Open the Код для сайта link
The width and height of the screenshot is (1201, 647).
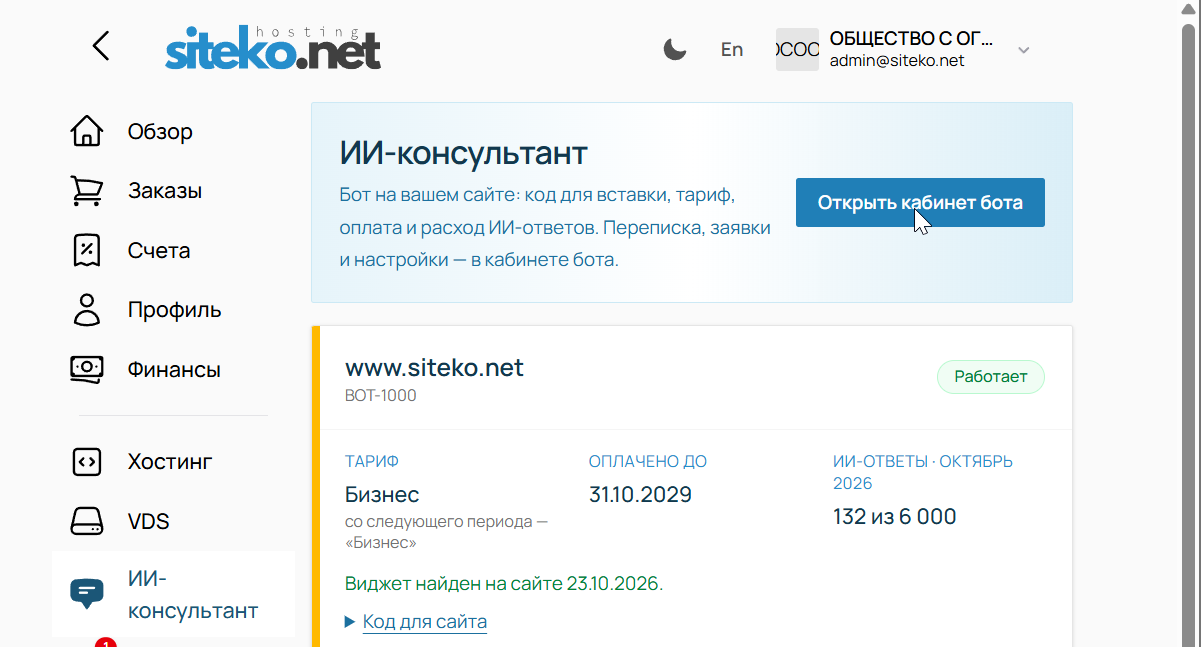tap(425, 621)
